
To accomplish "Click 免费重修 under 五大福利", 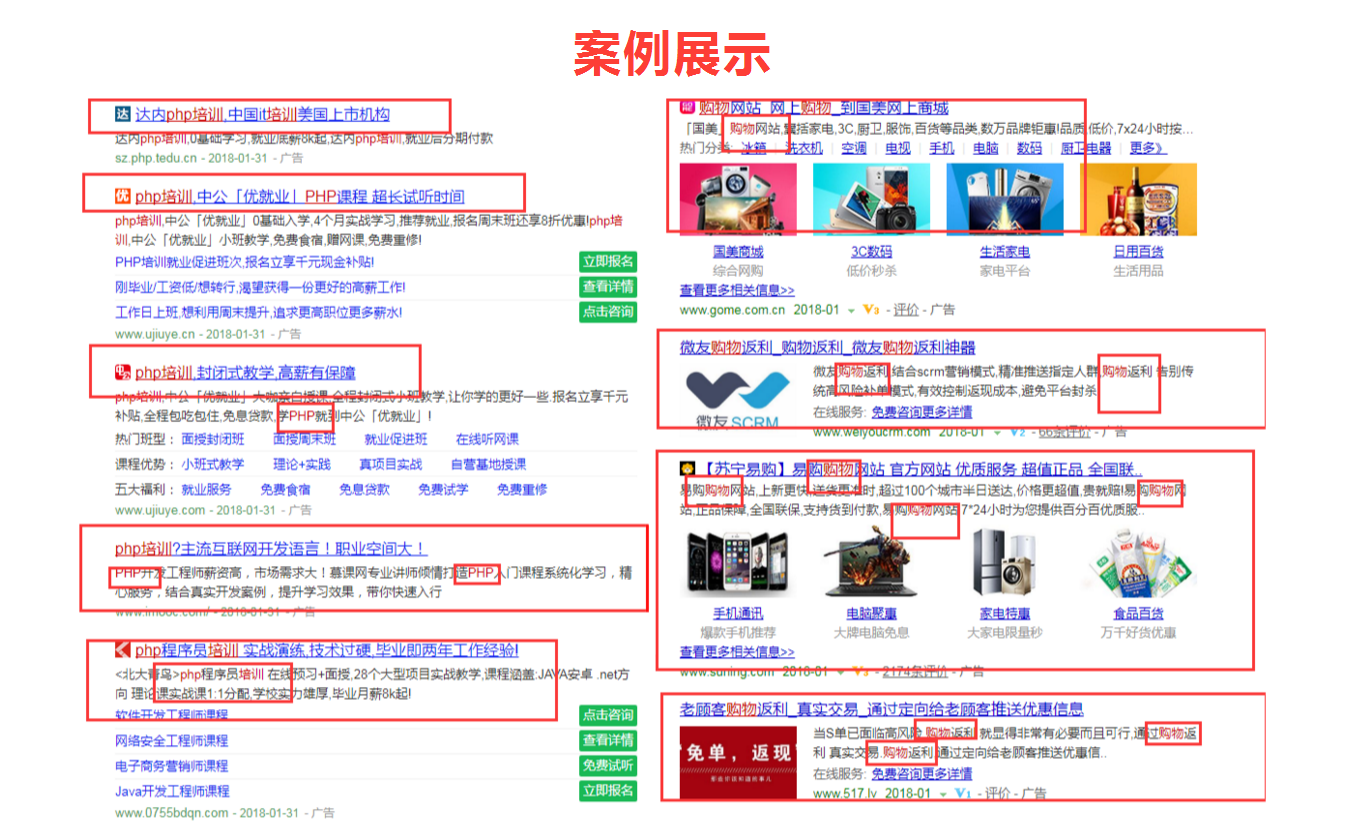I will [x=522, y=489].
